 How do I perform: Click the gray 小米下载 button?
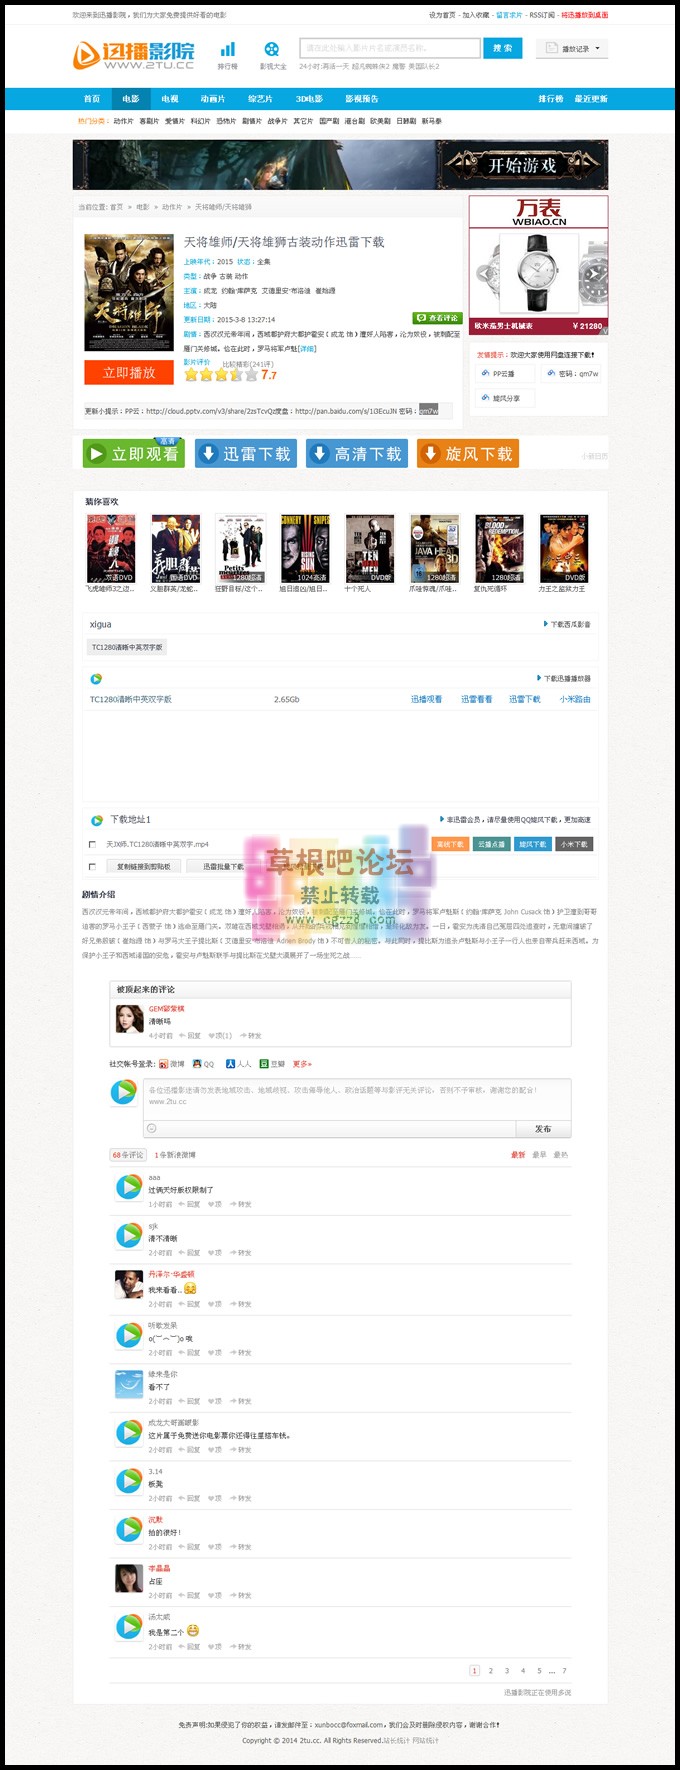coord(574,844)
